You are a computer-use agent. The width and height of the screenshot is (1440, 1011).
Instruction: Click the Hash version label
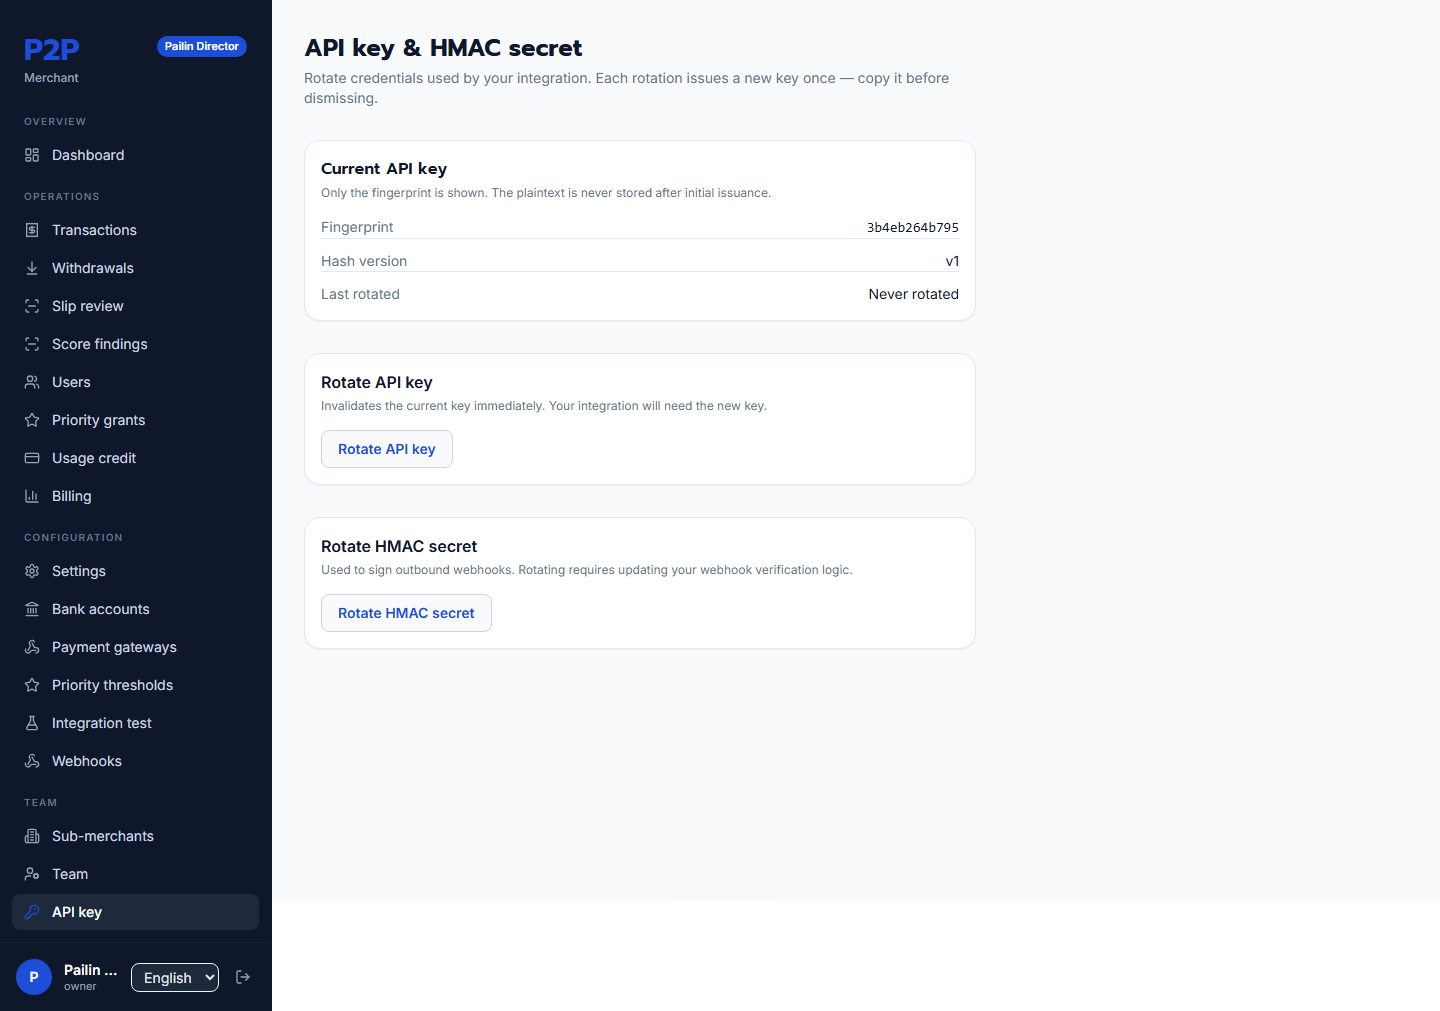tap(364, 261)
